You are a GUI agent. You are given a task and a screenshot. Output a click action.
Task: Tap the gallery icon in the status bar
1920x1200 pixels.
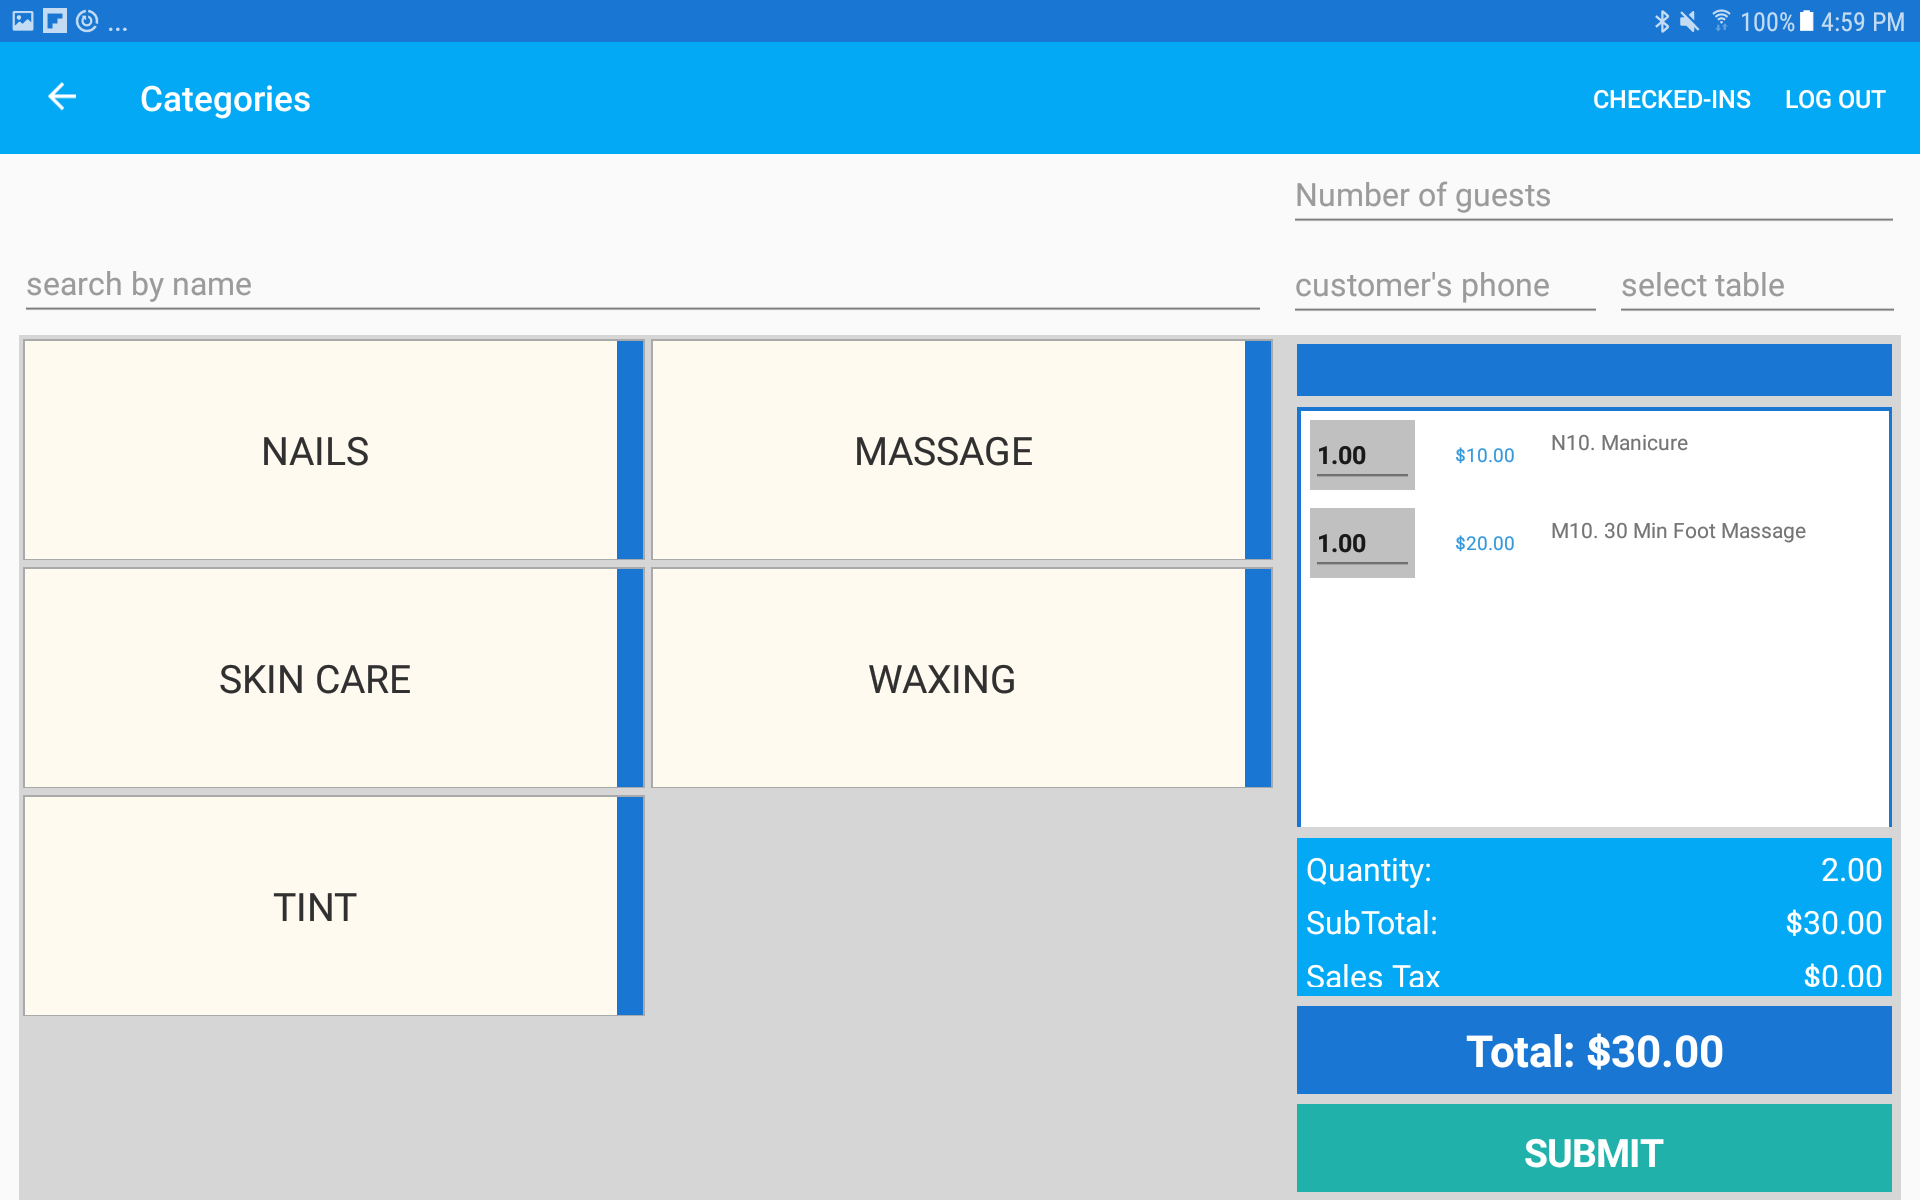click(22, 20)
